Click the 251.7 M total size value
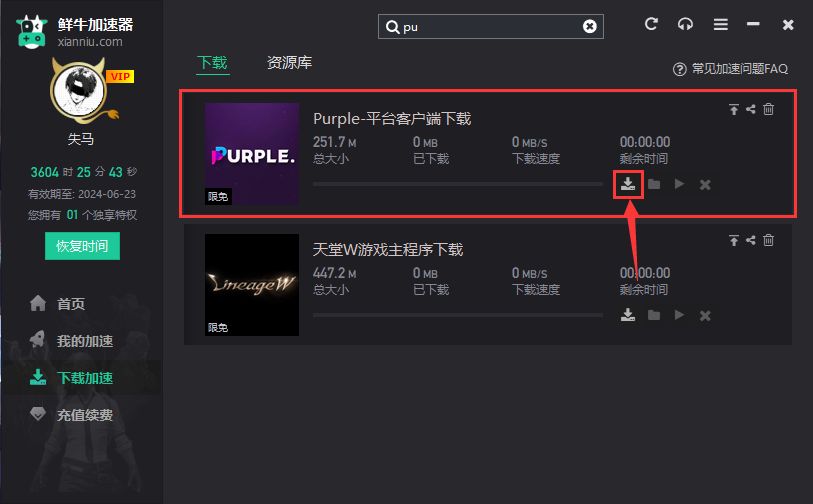The image size is (813, 504). (x=334, y=142)
